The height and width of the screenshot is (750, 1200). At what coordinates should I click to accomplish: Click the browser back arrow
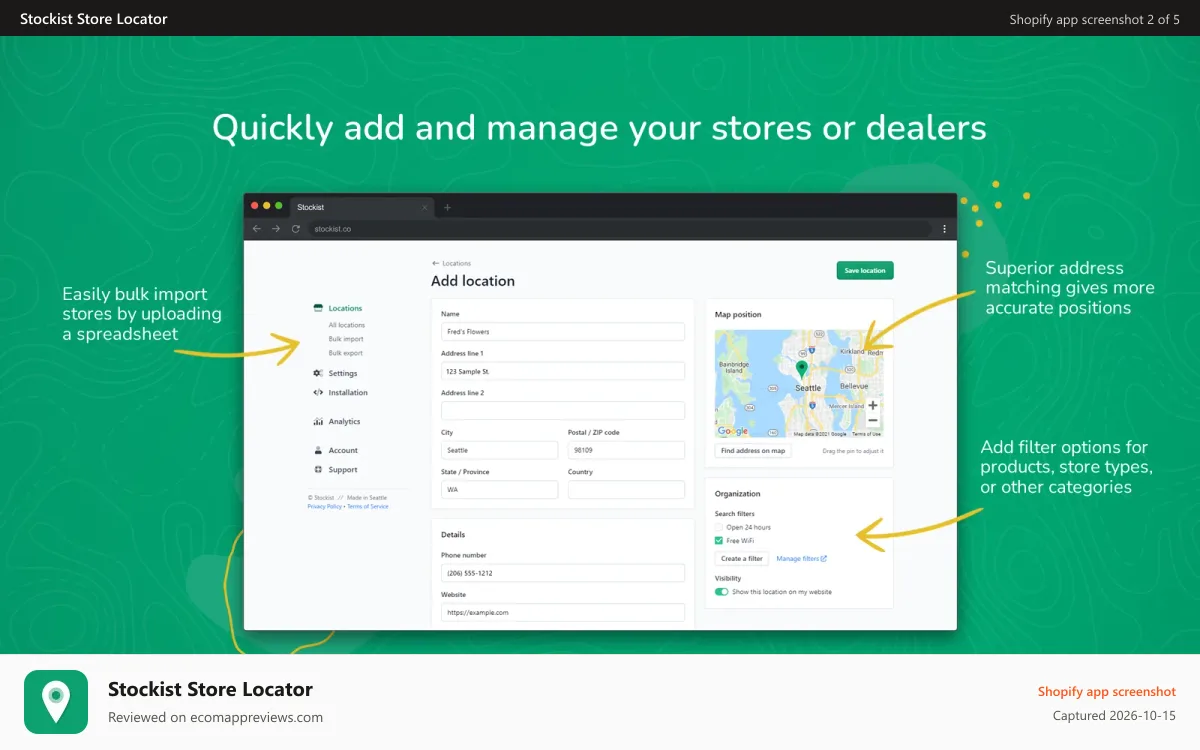point(256,229)
